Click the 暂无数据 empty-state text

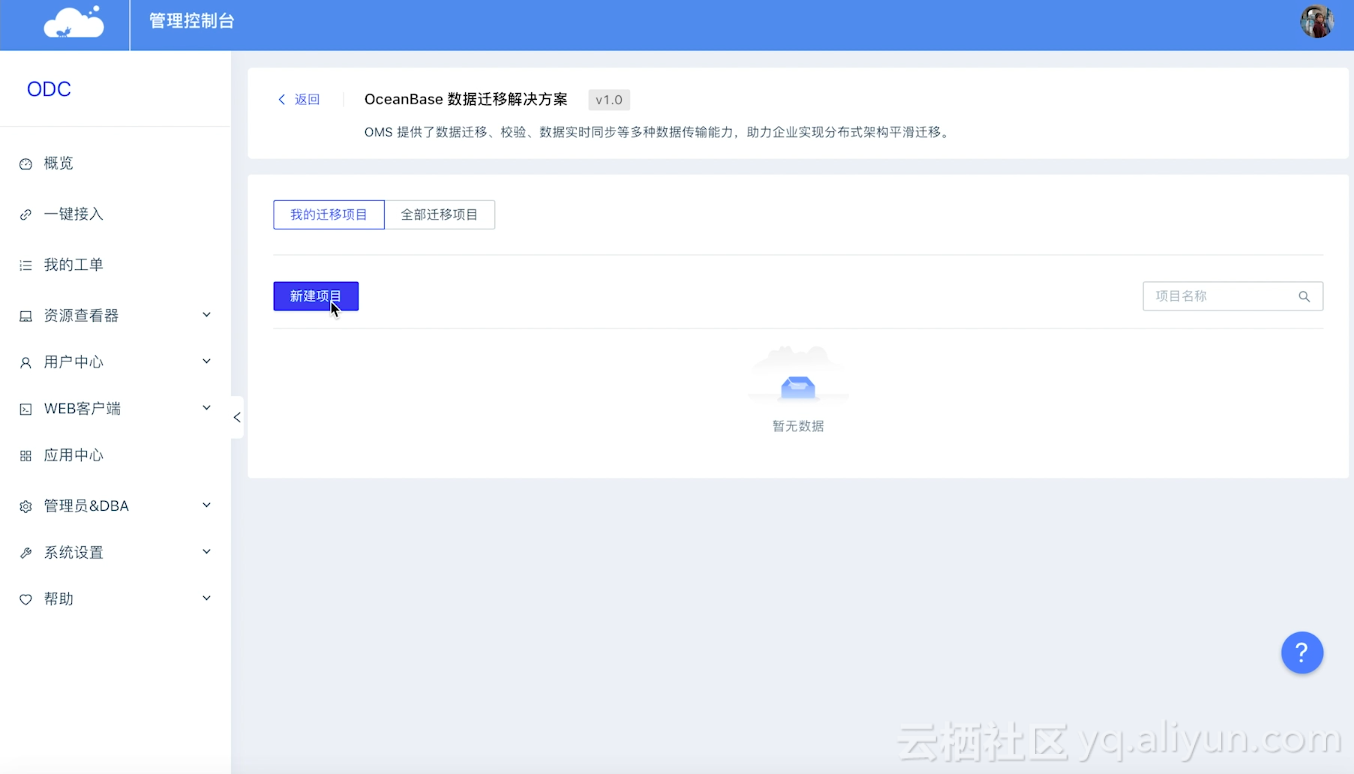coord(798,426)
